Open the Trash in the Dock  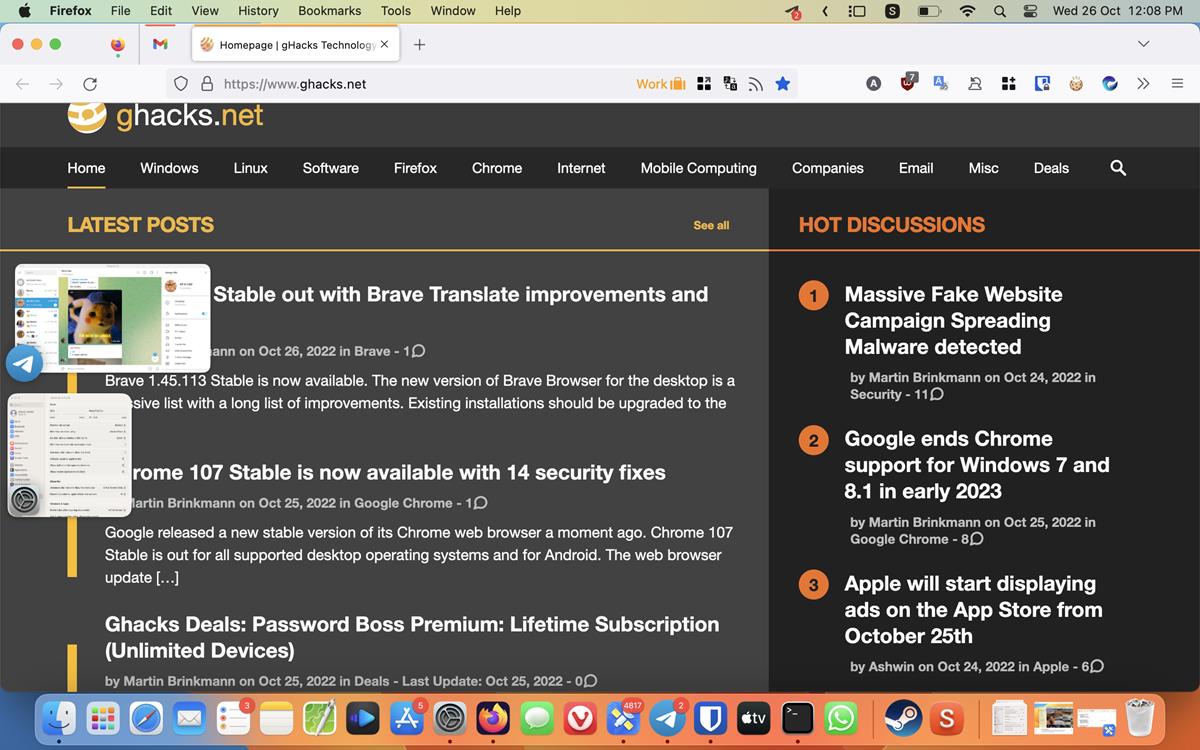click(1140, 718)
